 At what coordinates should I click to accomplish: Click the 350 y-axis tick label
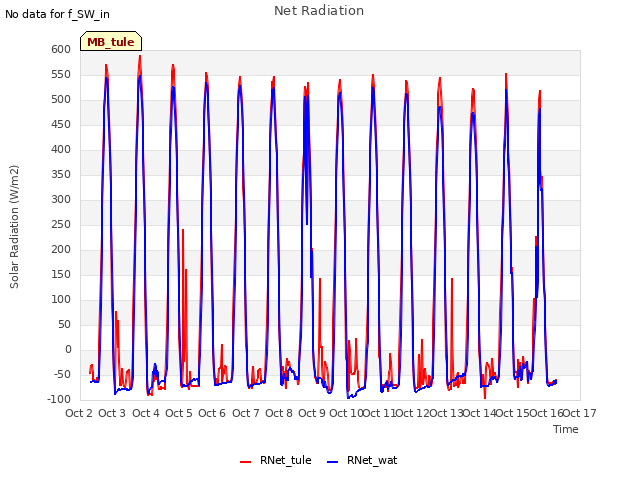(x=61, y=175)
